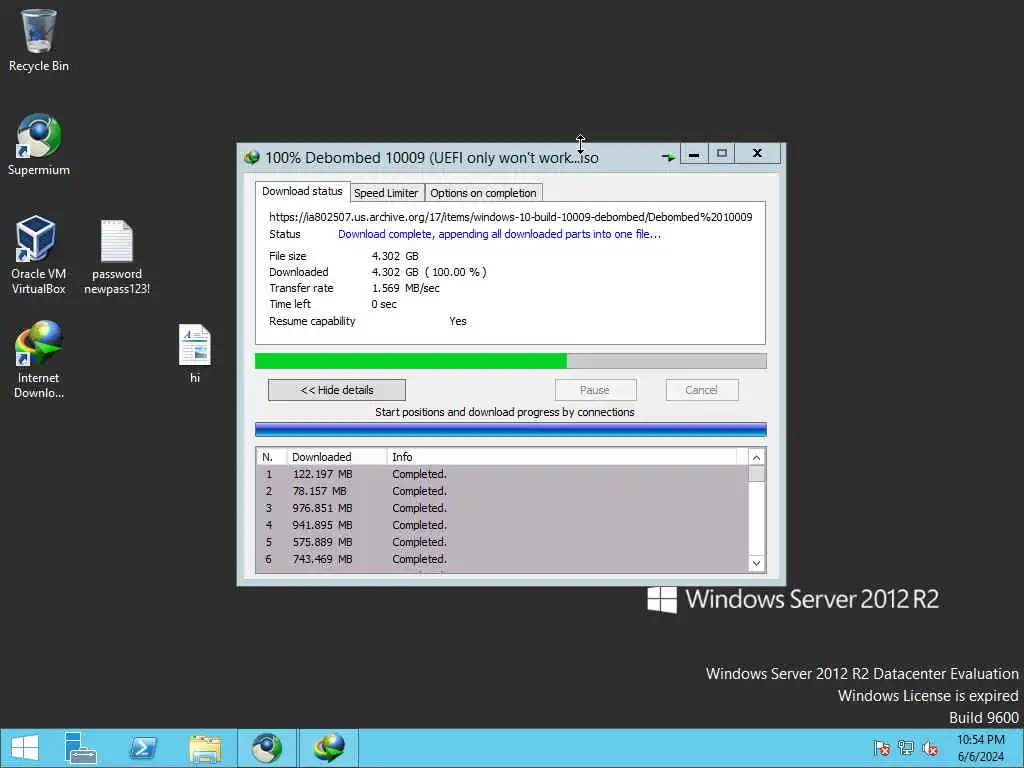Click the muted speaker tray icon

click(x=930, y=748)
